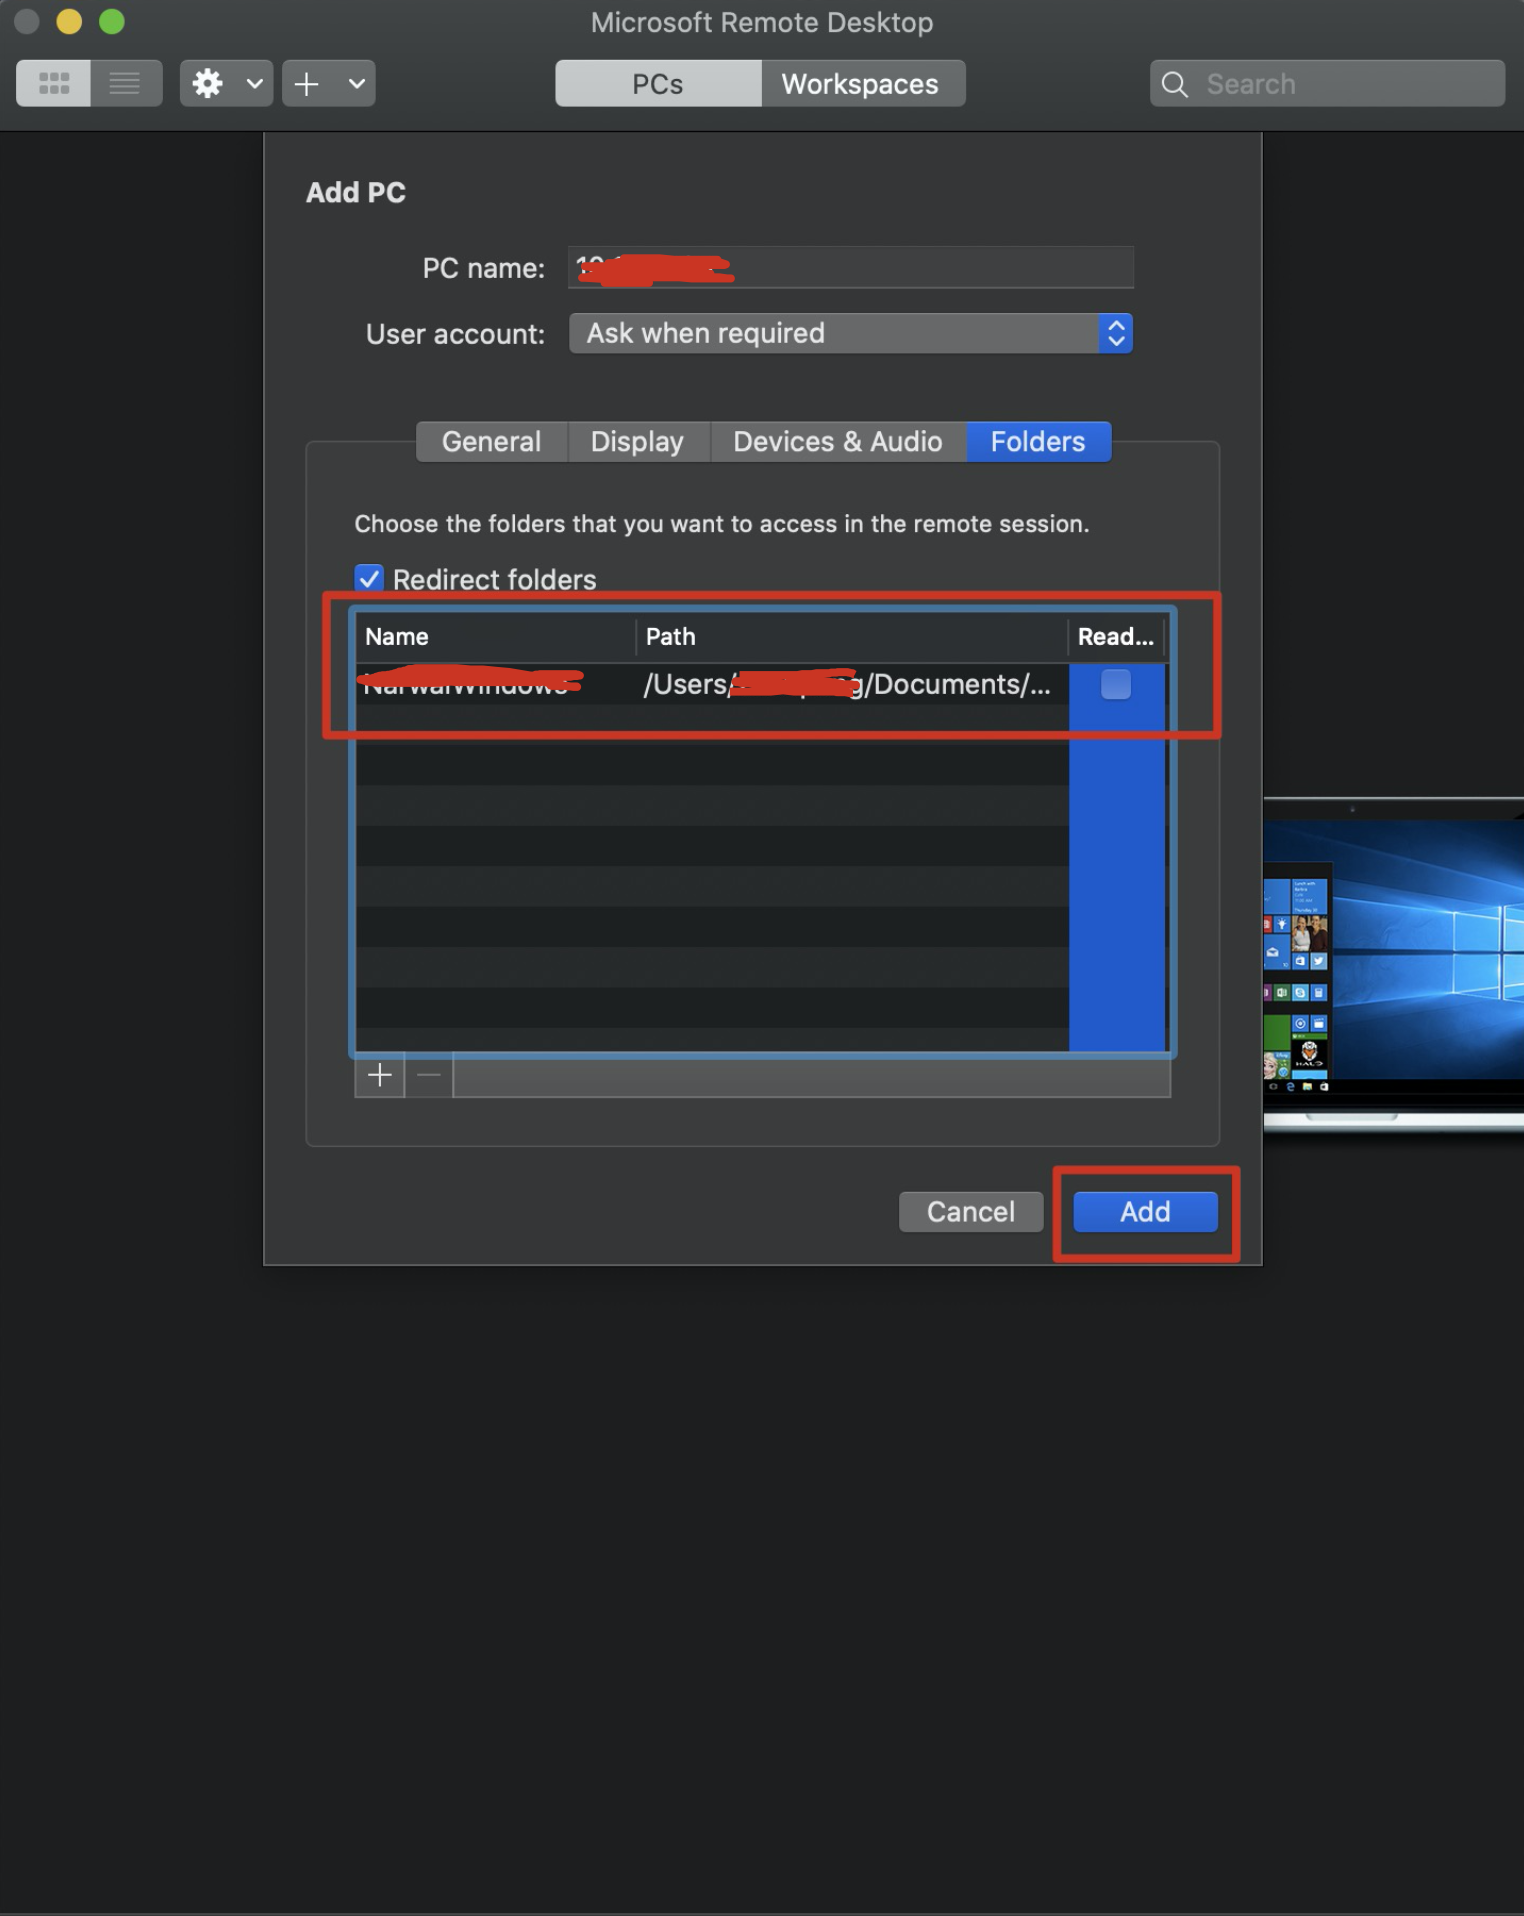Select the Folders tab
Screen dimensions: 1524x1916
click(x=1038, y=442)
